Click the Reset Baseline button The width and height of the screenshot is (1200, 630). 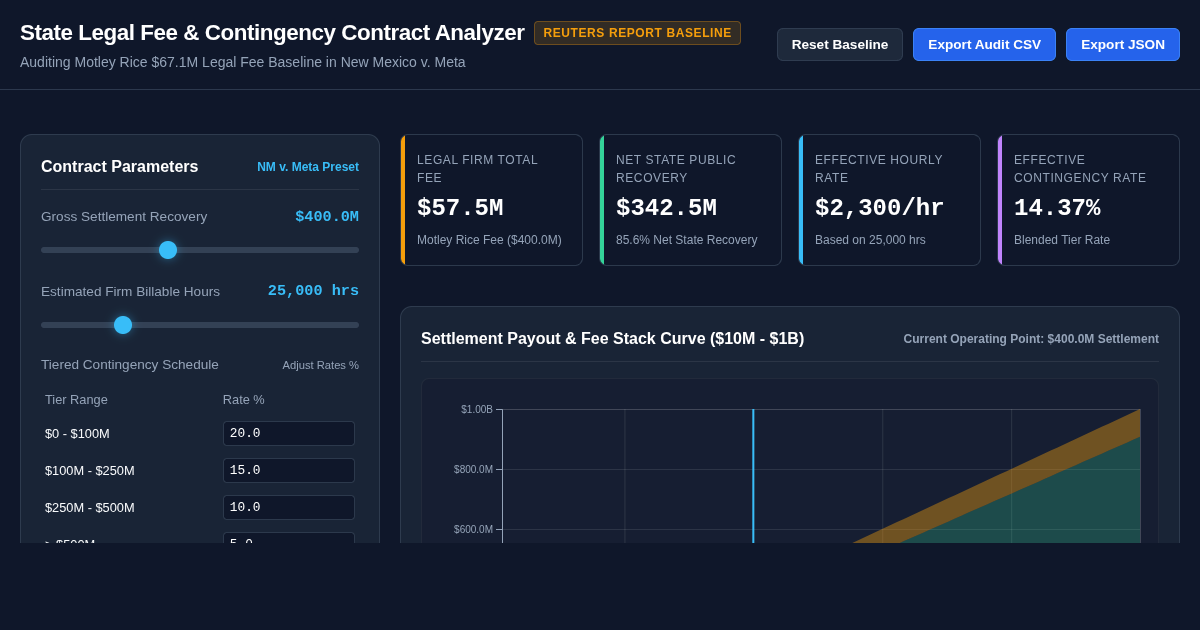[x=840, y=44]
